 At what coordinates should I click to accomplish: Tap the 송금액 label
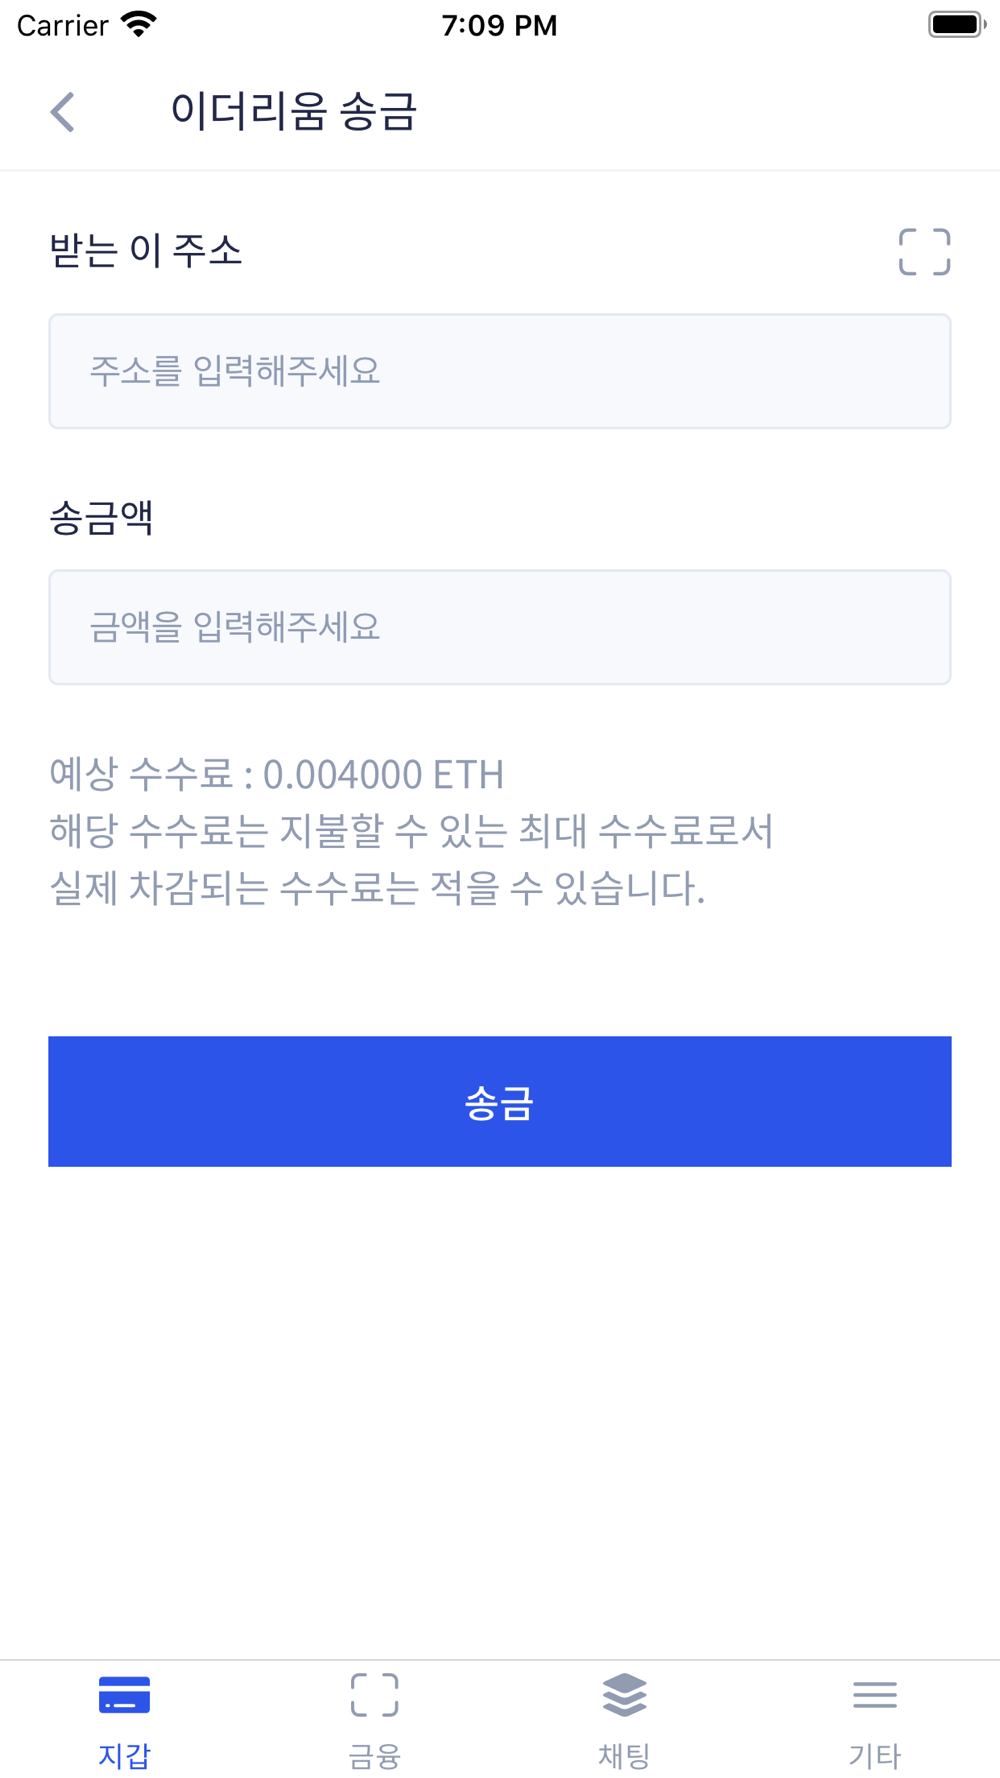tap(101, 517)
